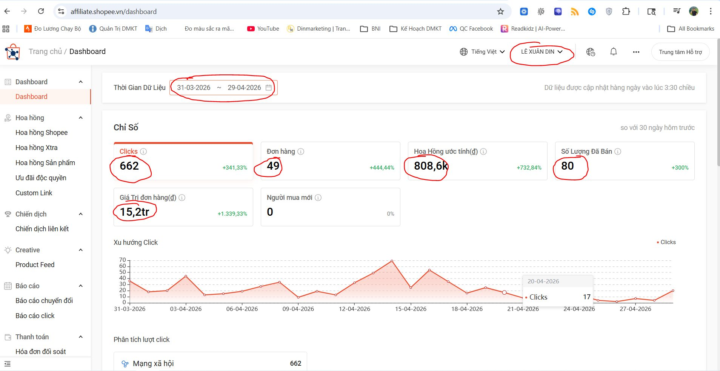Collapse the sidebar with the bottom menu icon

pos(7,364)
